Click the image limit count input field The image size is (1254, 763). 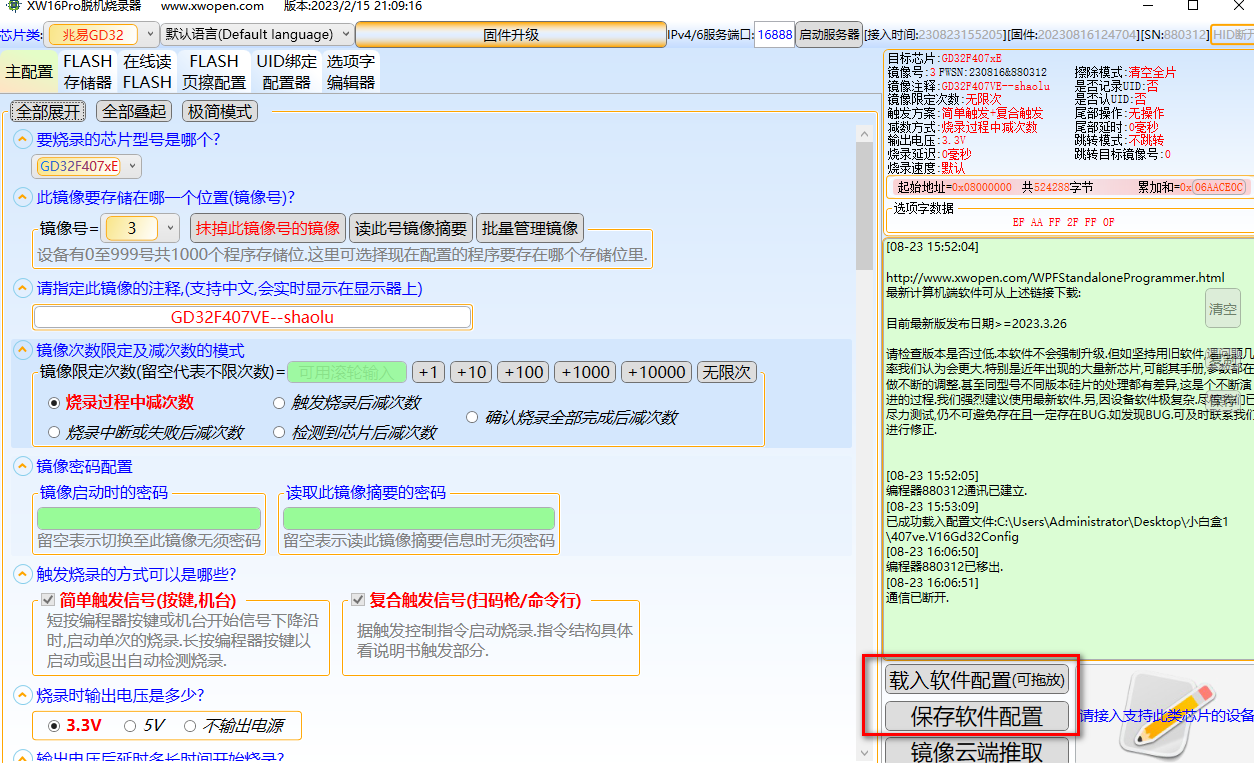point(347,372)
